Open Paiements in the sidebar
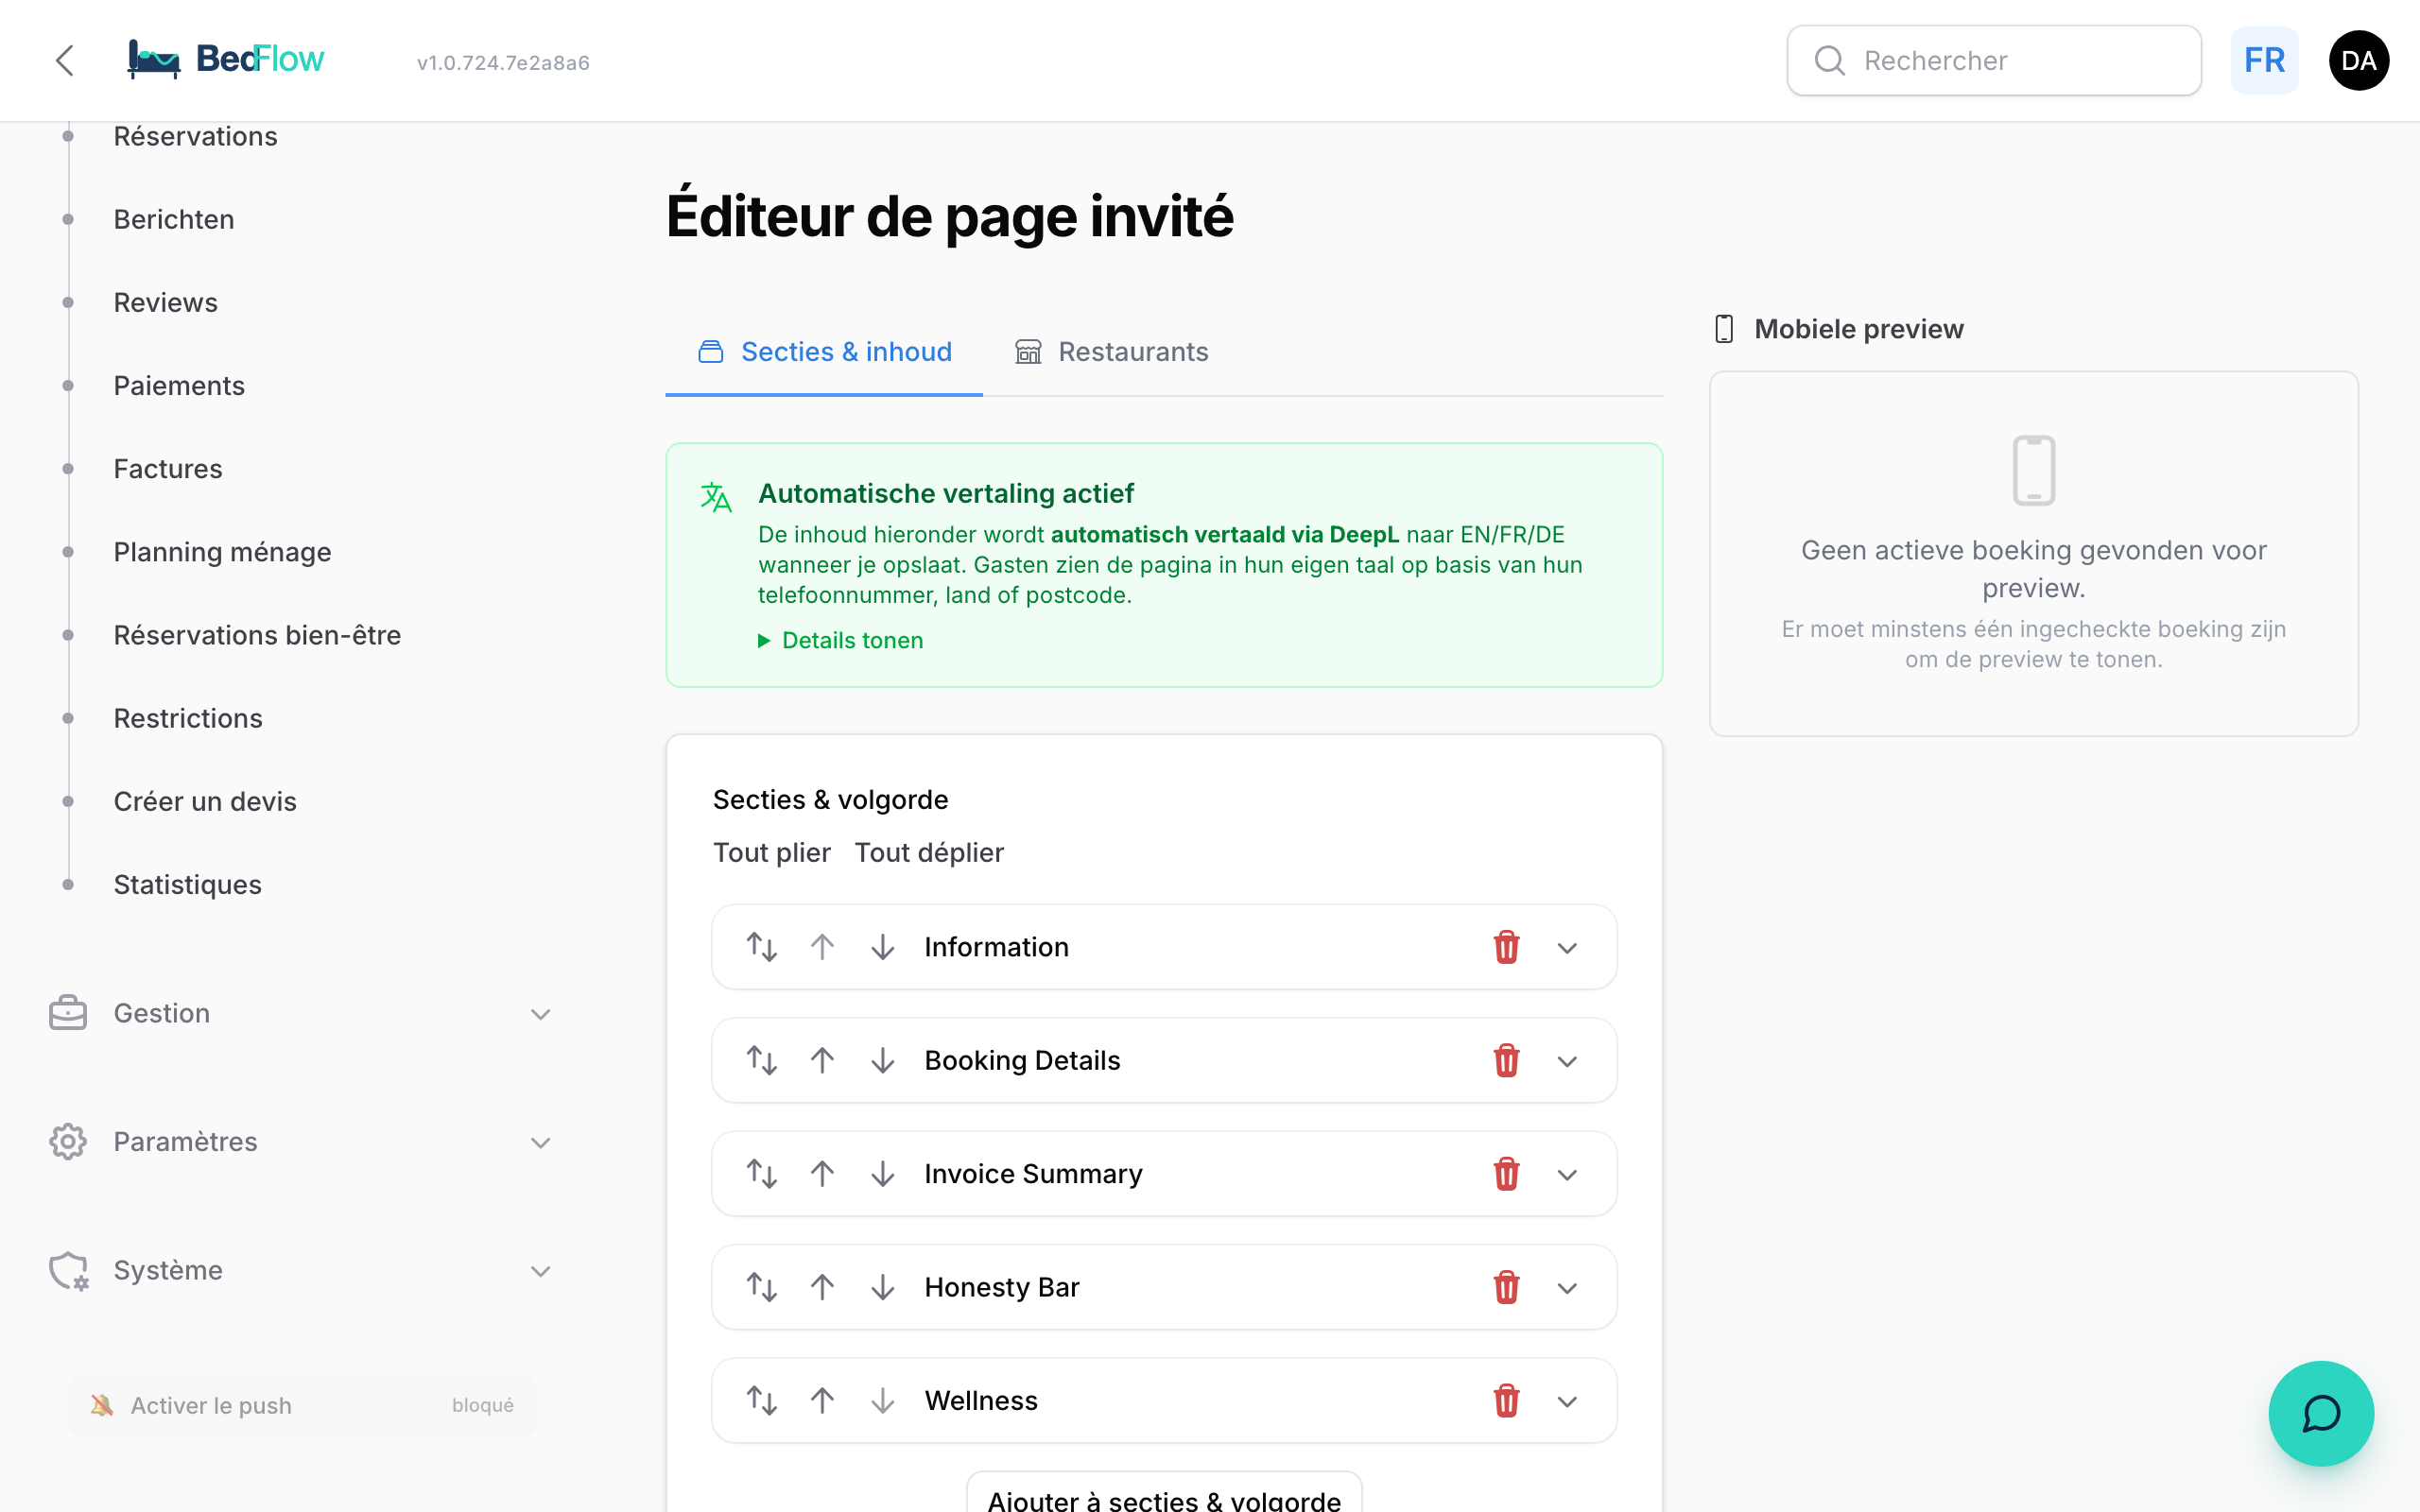The width and height of the screenshot is (2420, 1512). coord(179,385)
